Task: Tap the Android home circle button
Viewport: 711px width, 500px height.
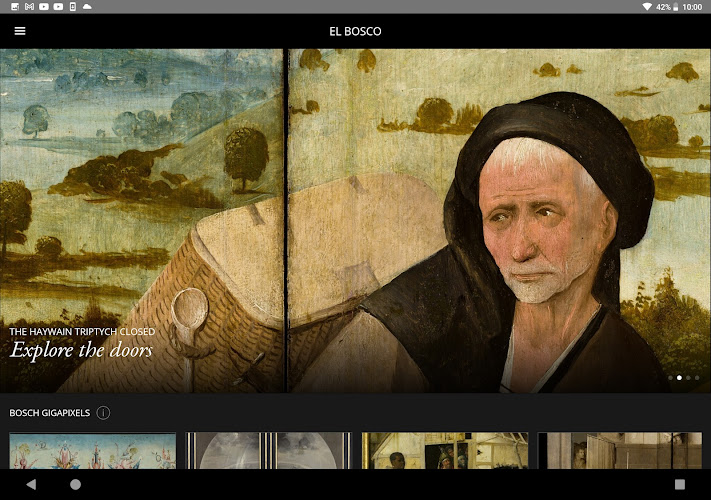Action: tap(76, 484)
